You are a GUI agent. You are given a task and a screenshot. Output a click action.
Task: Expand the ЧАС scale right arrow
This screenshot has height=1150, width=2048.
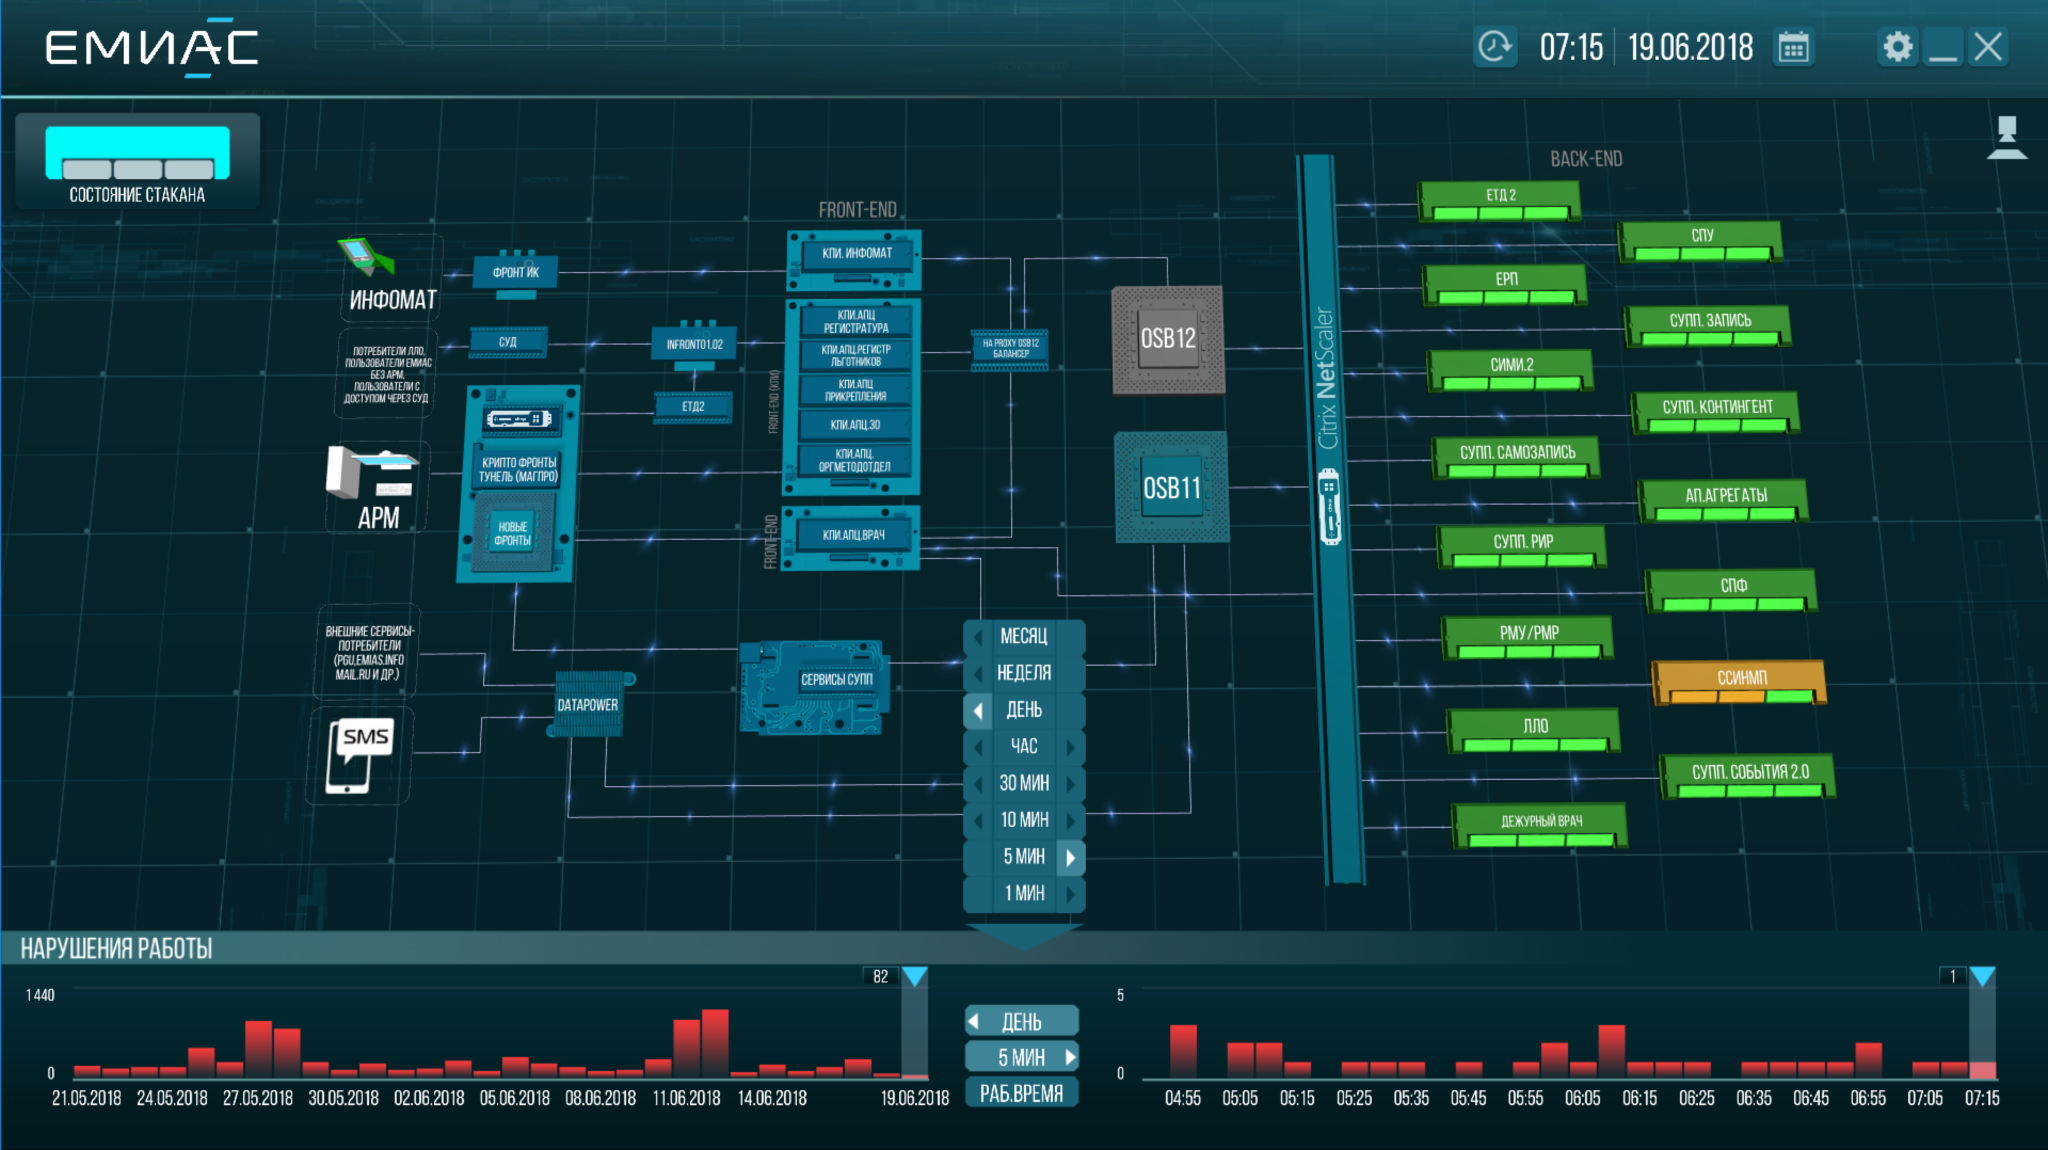tap(1071, 747)
